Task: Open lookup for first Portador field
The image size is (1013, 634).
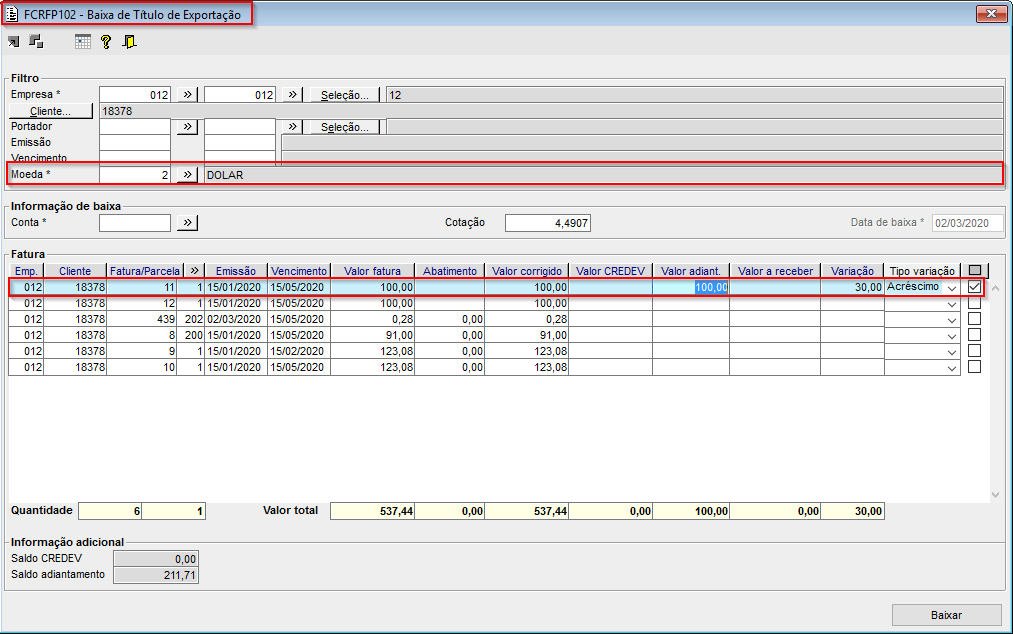Action: point(187,127)
